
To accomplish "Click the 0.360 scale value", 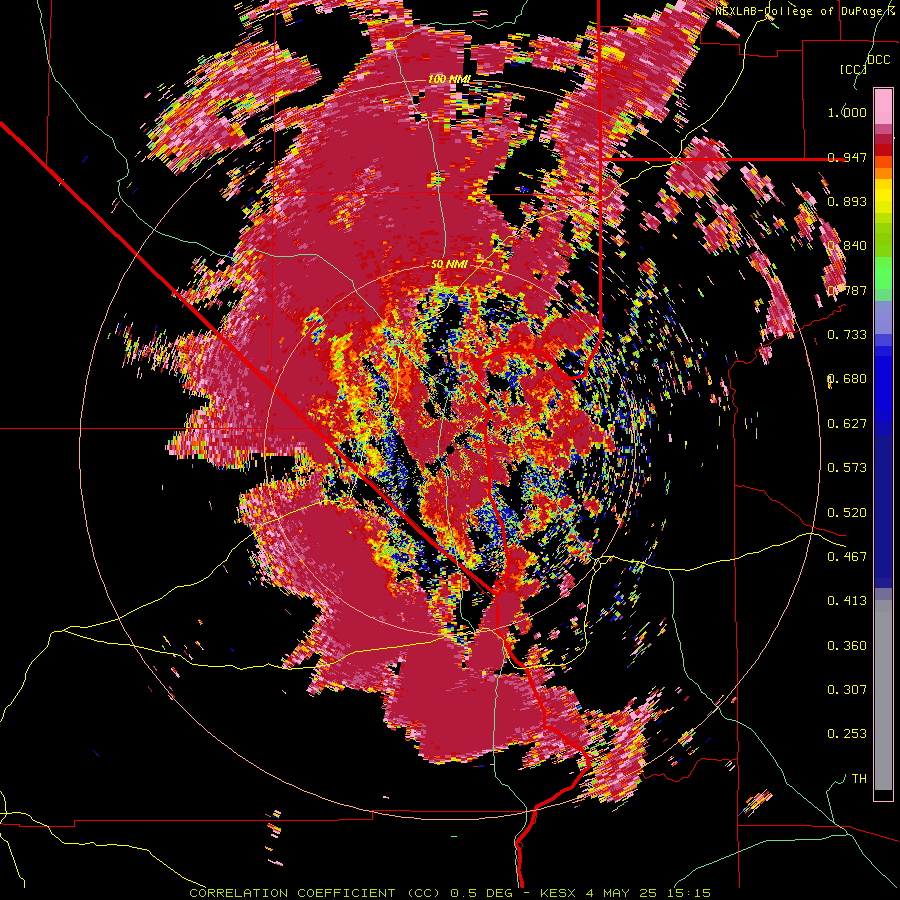I will (847, 646).
